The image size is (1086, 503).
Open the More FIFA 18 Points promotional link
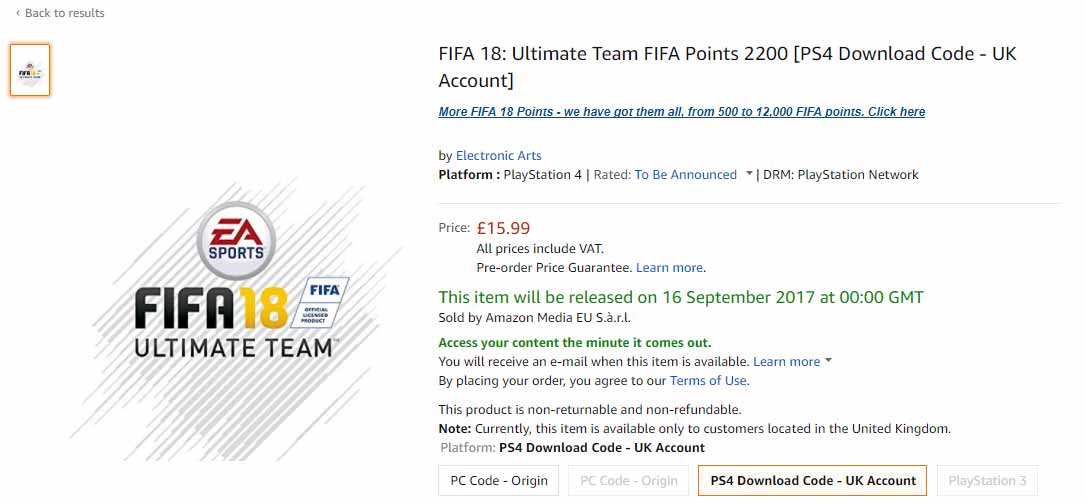click(682, 112)
